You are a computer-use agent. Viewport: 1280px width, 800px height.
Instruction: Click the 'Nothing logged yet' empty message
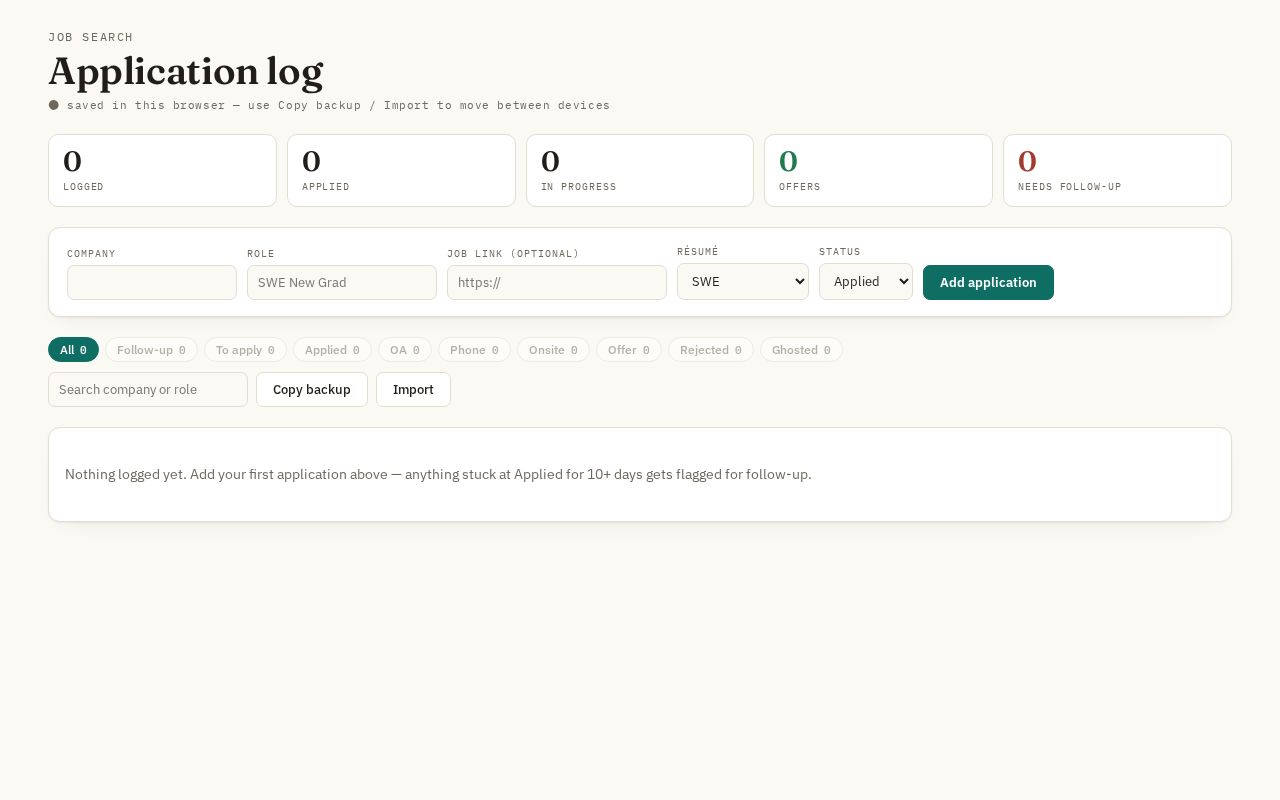pyautogui.click(x=438, y=474)
